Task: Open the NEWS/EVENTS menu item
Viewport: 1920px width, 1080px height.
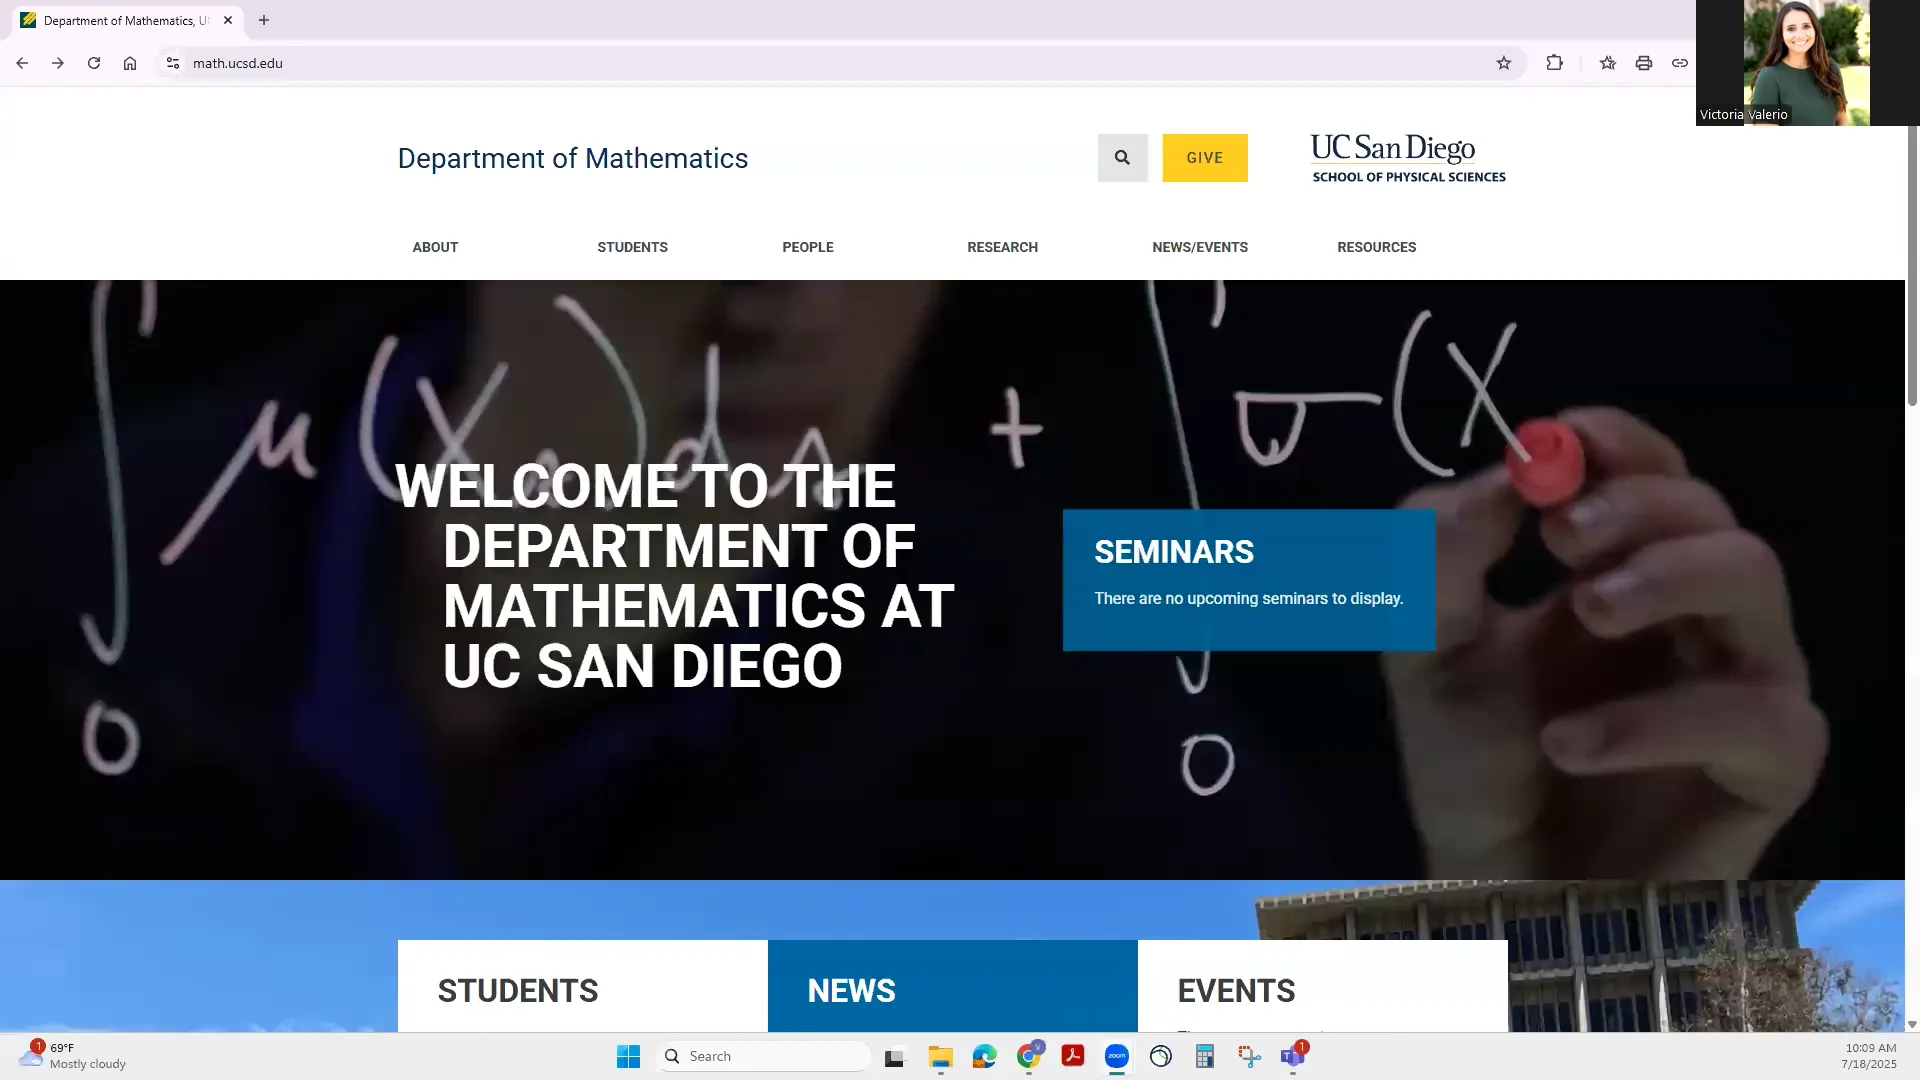Action: pos(1199,247)
